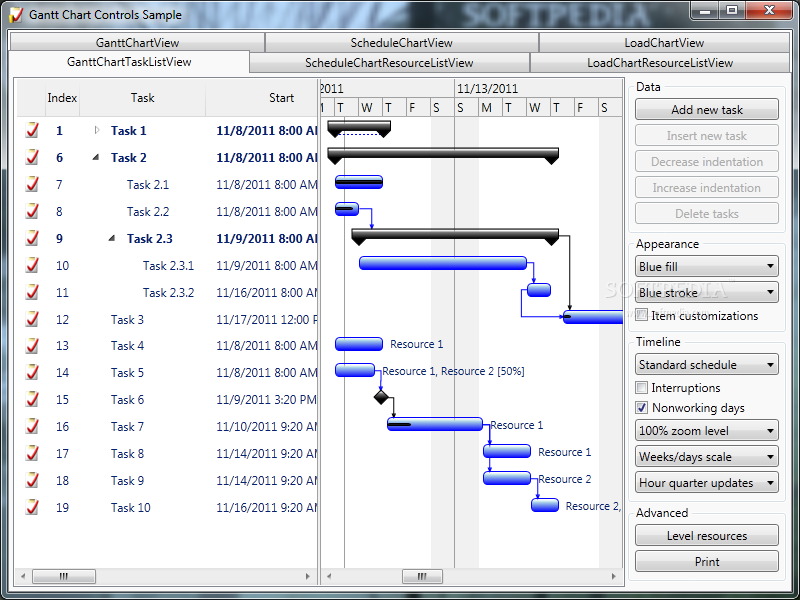Image resolution: width=800 pixels, height=600 pixels.
Task: Click the Add new task button
Action: (707, 109)
